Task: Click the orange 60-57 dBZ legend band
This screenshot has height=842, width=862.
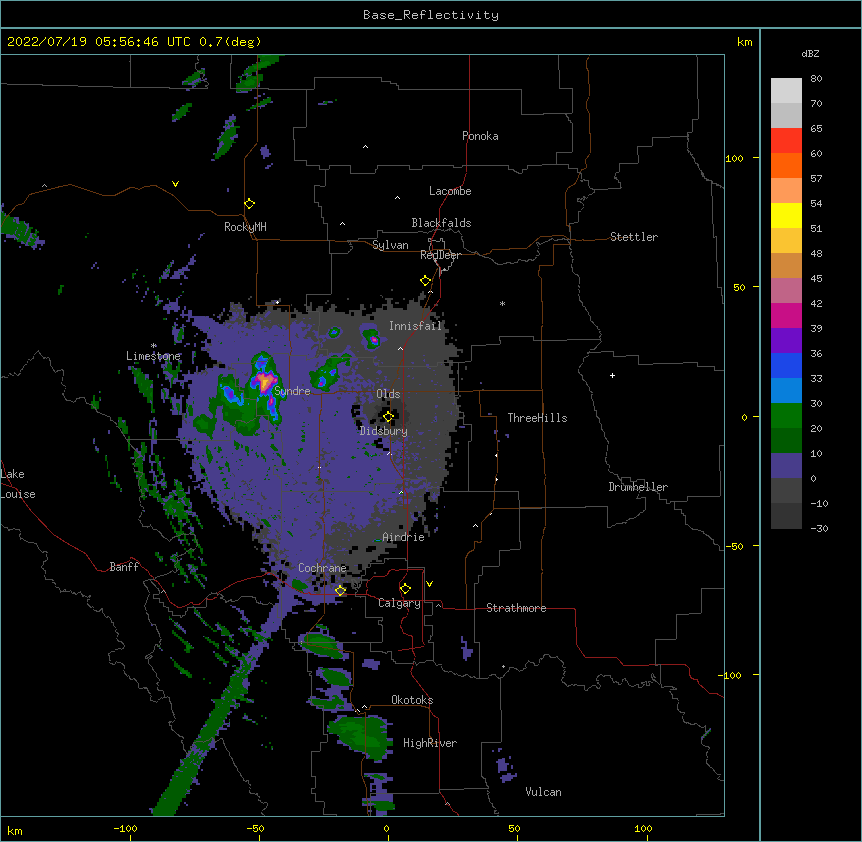Action: [786, 166]
